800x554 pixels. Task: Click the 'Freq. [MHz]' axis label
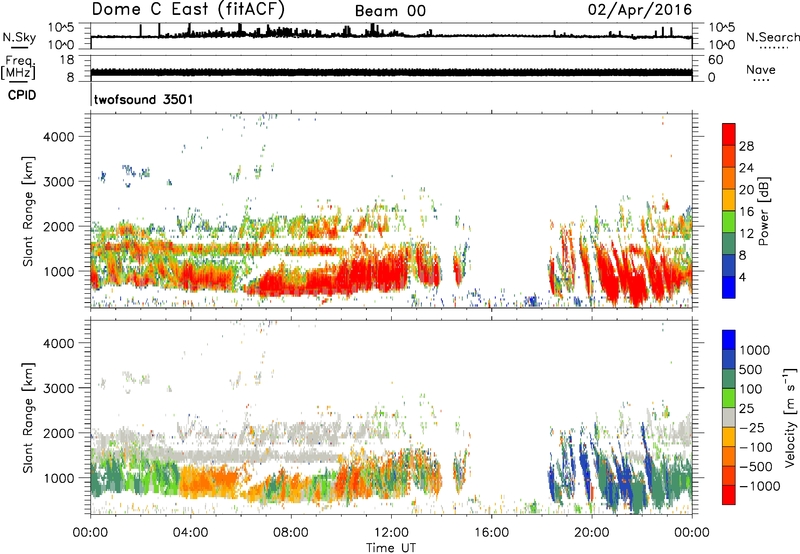tap(18, 68)
